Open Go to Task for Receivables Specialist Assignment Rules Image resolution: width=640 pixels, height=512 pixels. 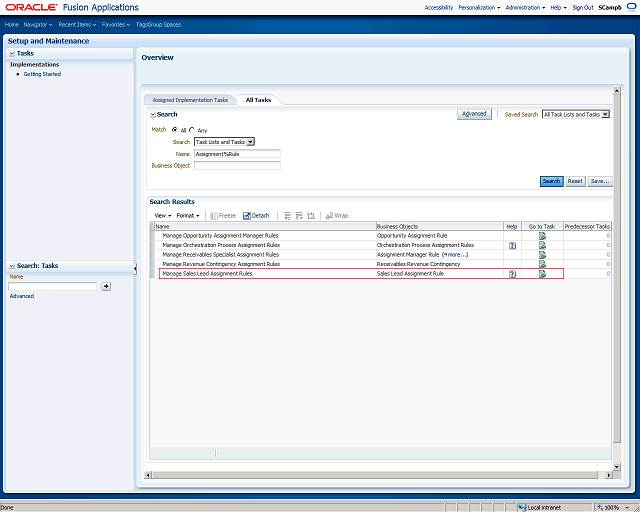[542, 254]
